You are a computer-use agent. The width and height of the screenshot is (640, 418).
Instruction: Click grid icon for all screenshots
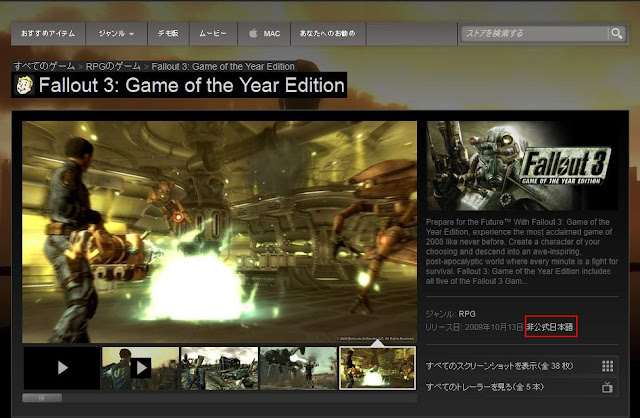click(x=607, y=366)
